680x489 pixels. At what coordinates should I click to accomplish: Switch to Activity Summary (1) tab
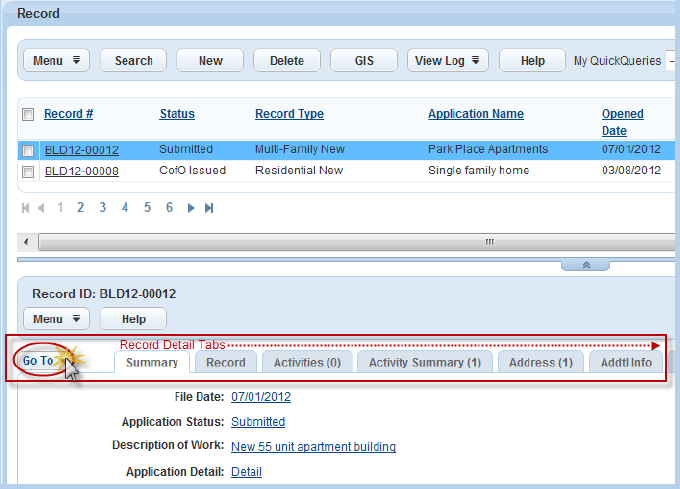(425, 362)
